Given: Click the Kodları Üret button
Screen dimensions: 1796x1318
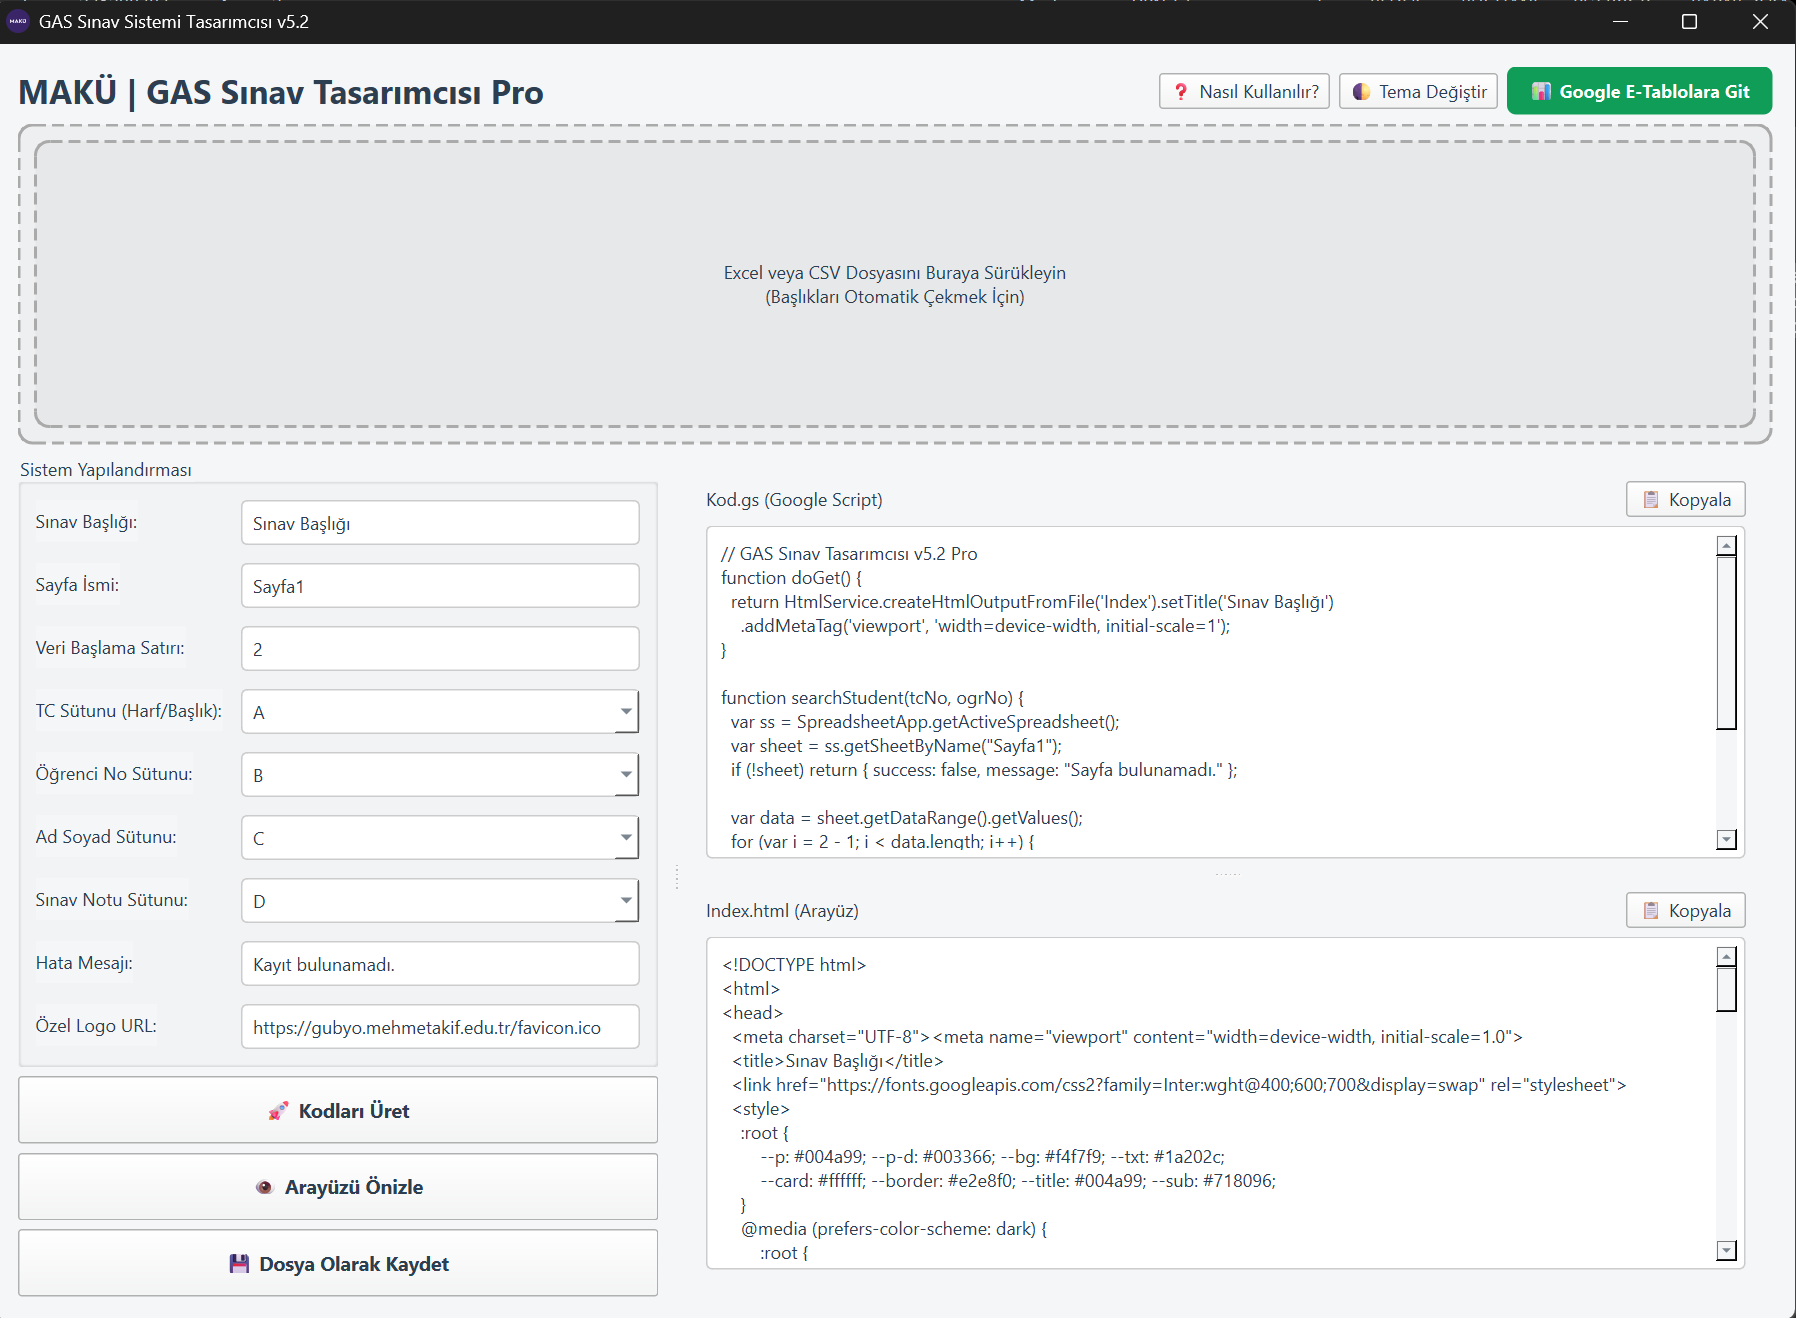Looking at the screenshot, I should click(338, 1110).
